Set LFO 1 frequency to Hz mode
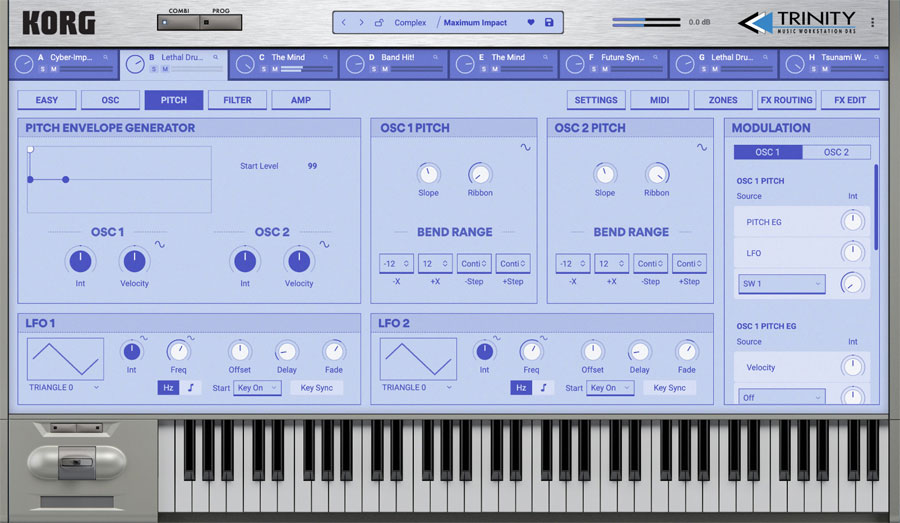Viewport: 900px width, 523px height. pos(168,388)
